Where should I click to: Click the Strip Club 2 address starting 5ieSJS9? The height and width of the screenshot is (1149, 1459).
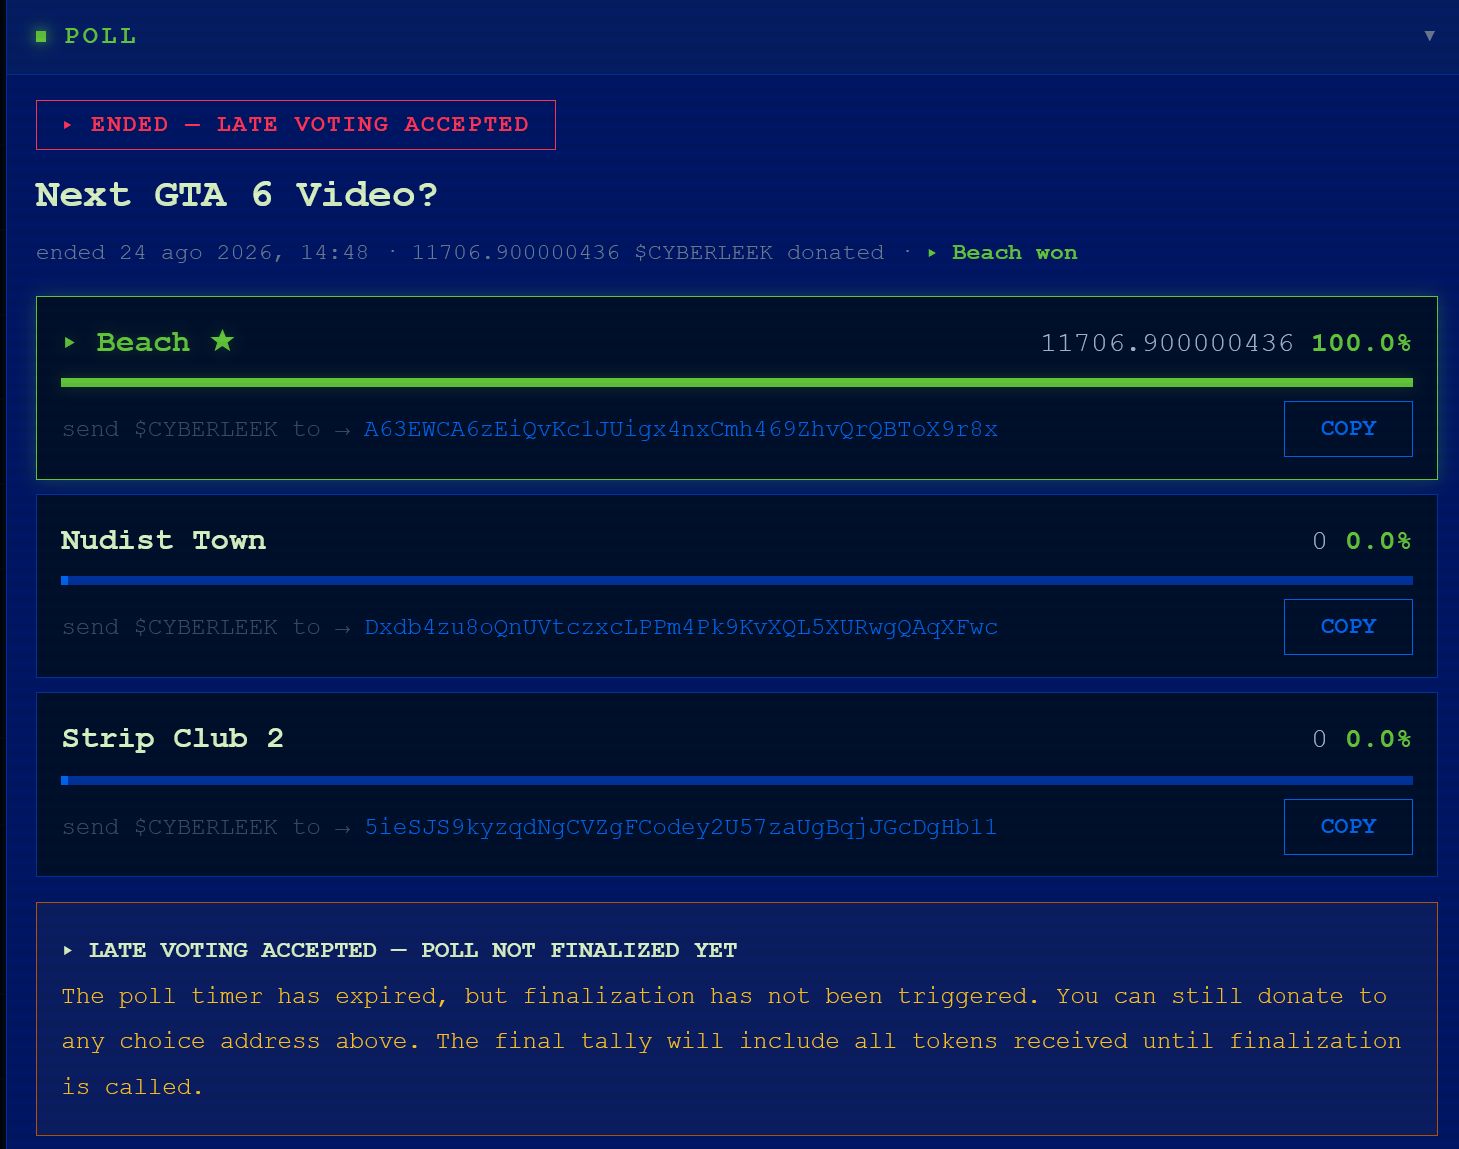680,827
